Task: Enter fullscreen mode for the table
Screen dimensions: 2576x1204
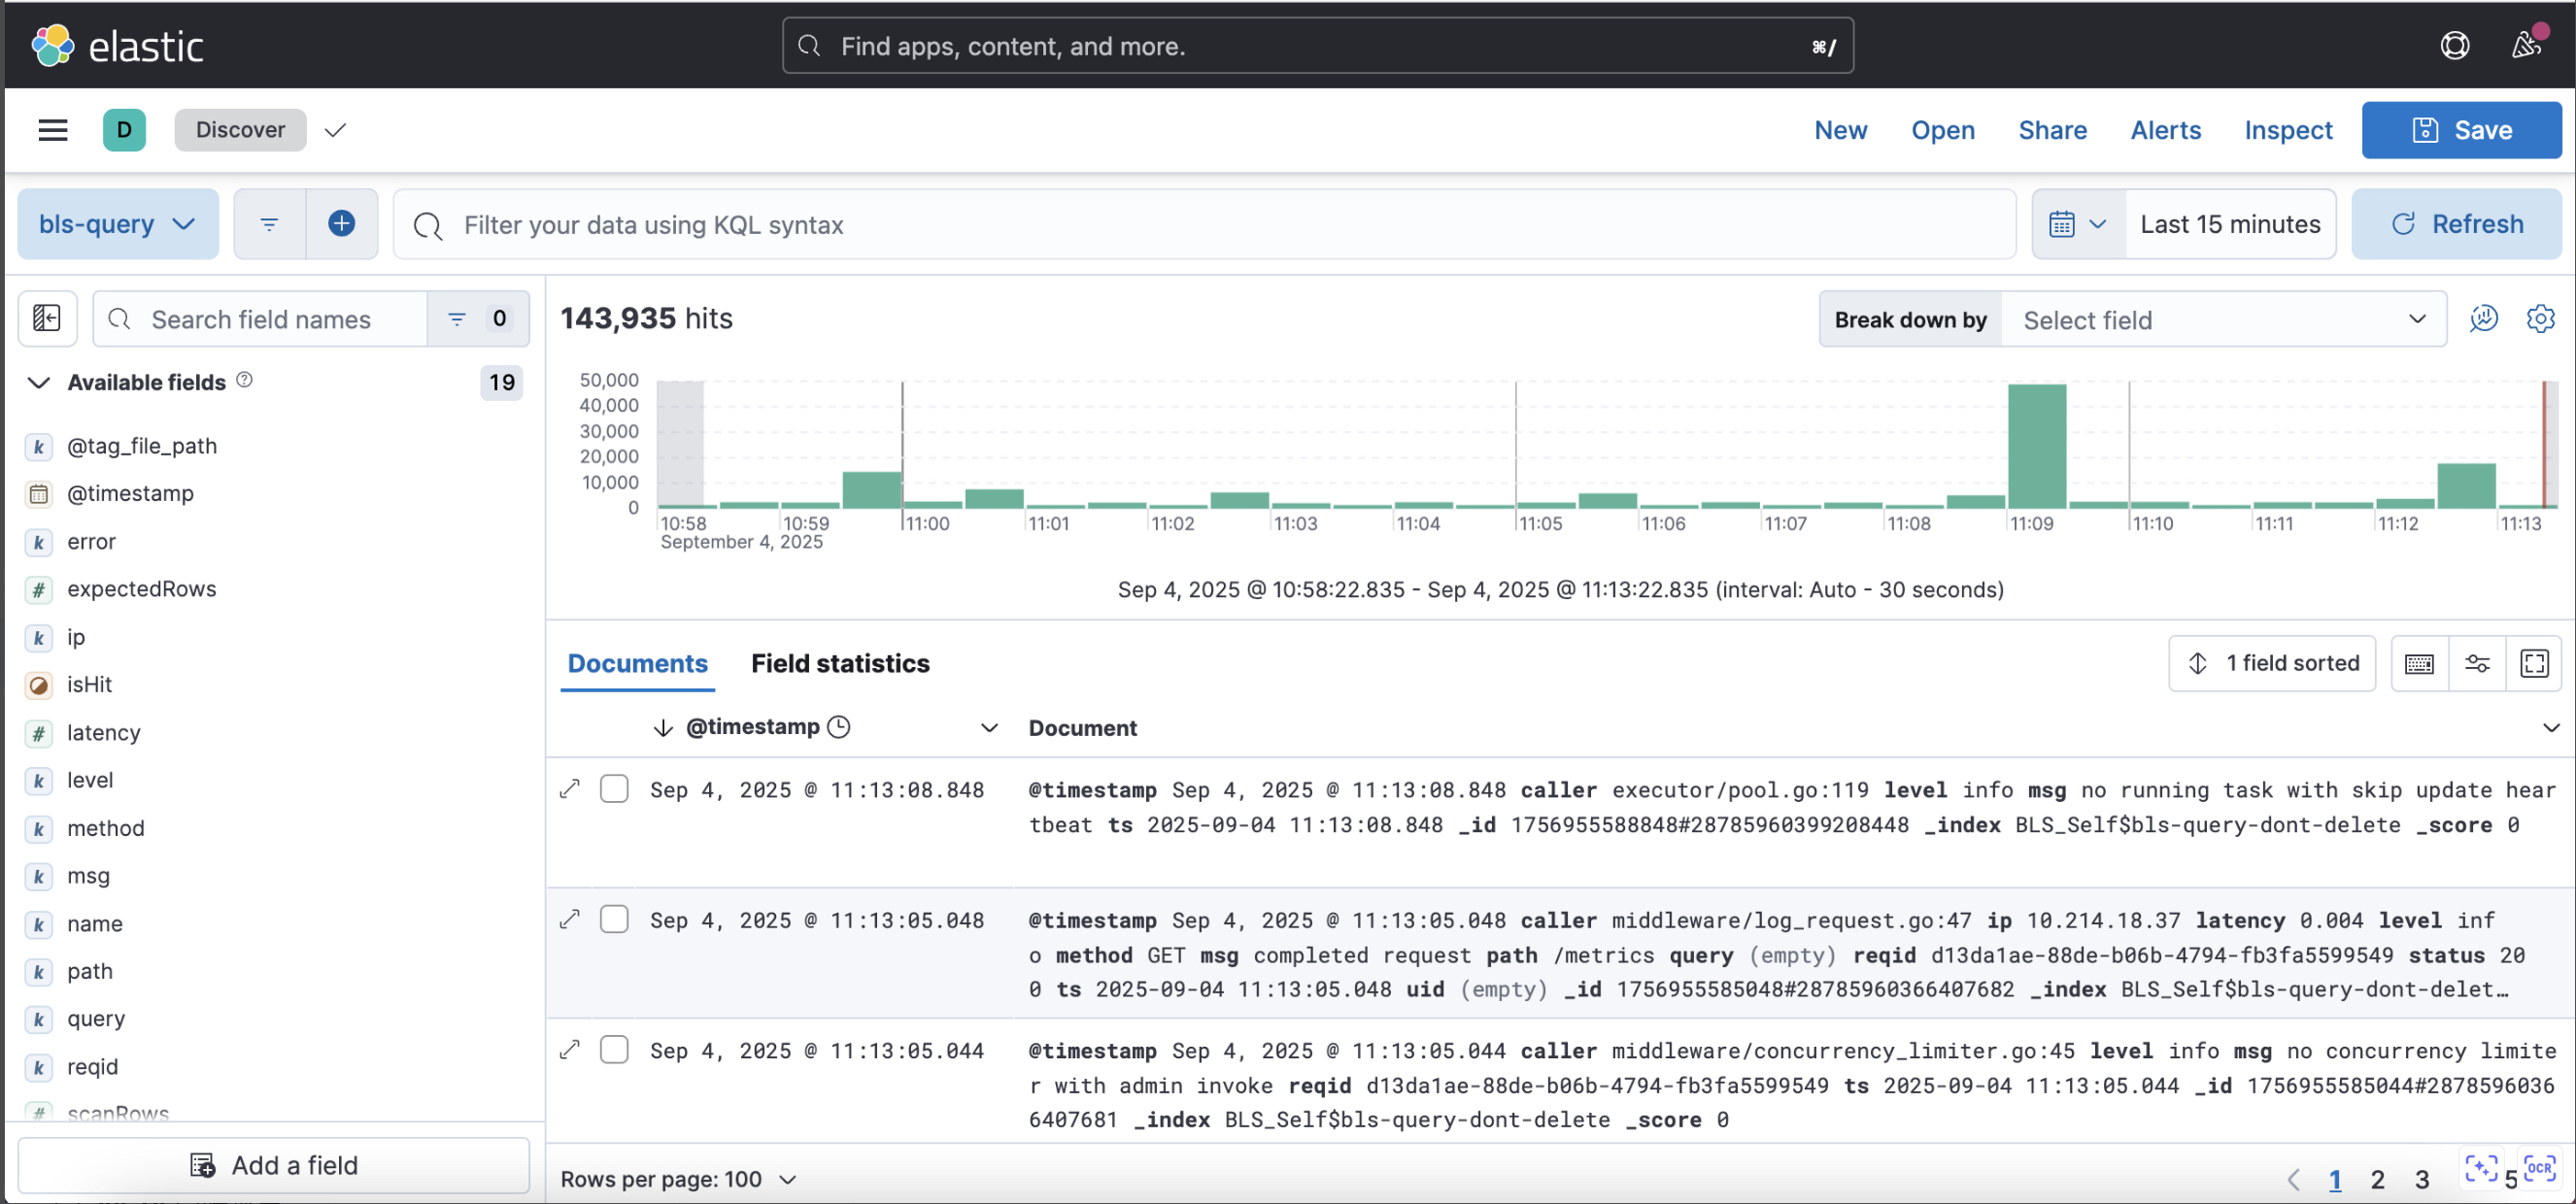Action: [x=2534, y=663]
